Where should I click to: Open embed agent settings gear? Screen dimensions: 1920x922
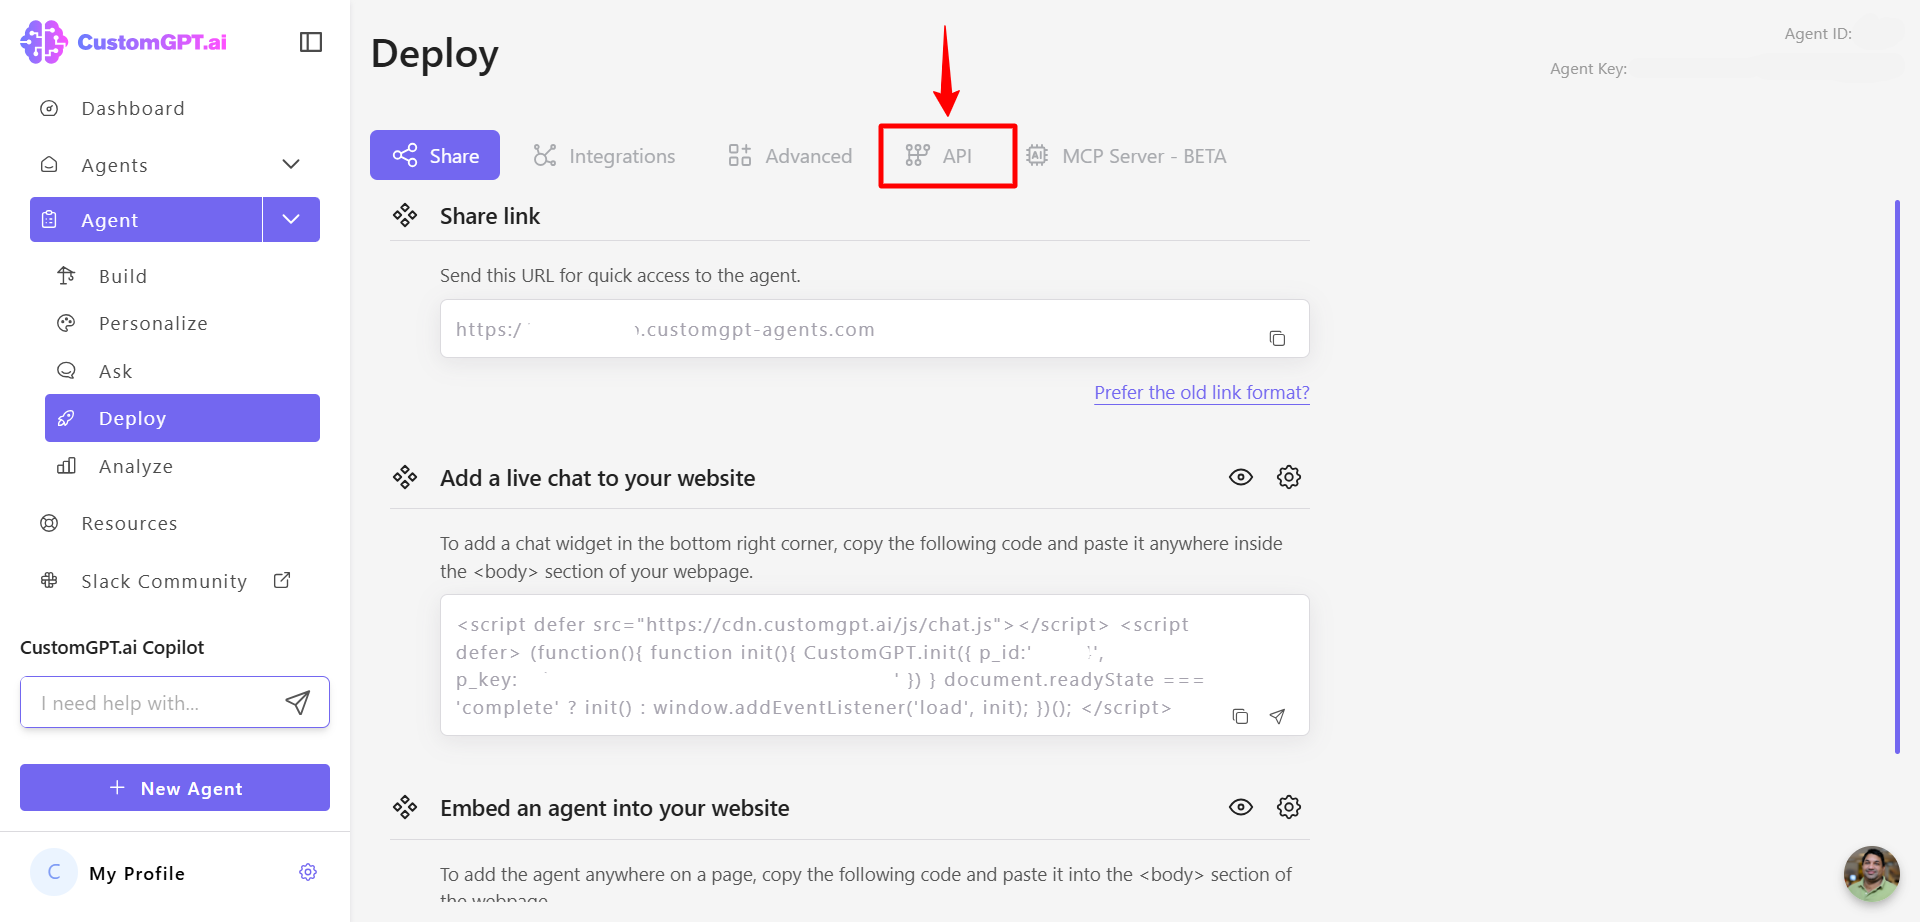[x=1289, y=807]
